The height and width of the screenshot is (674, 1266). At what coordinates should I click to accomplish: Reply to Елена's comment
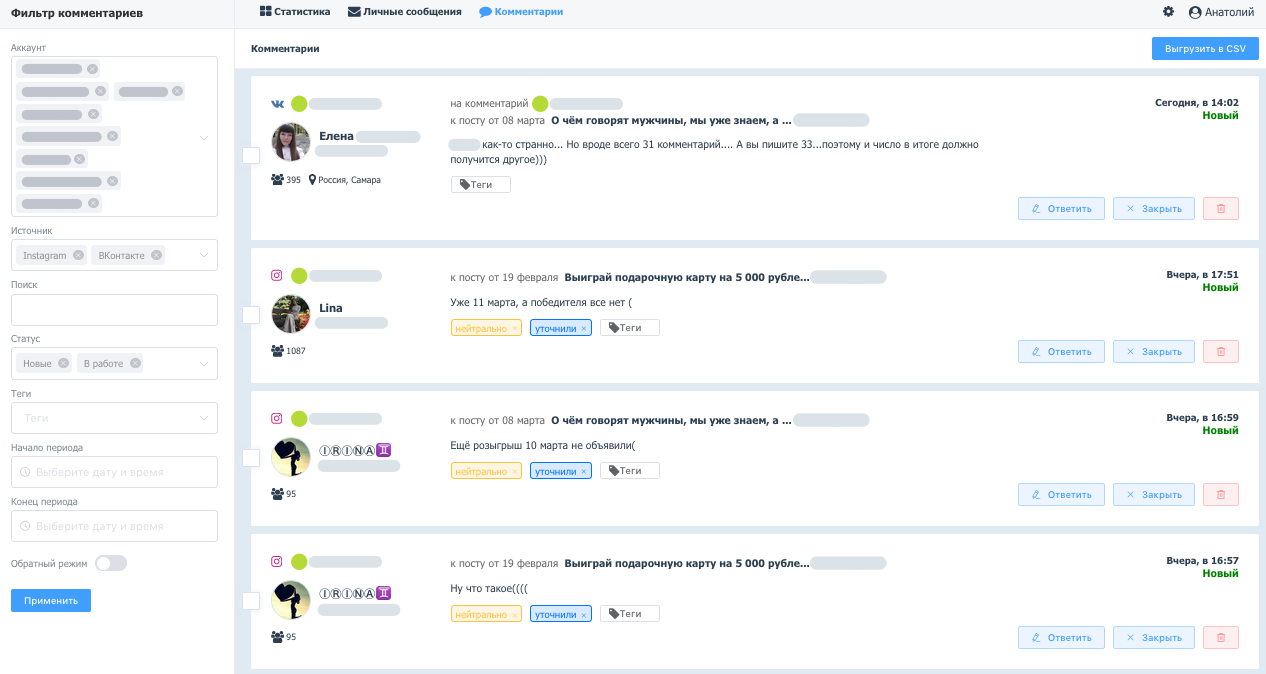click(1061, 208)
